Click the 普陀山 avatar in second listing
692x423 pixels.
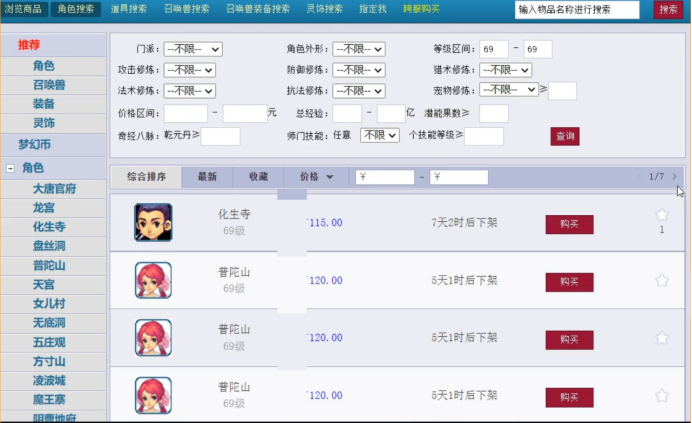coord(153,281)
